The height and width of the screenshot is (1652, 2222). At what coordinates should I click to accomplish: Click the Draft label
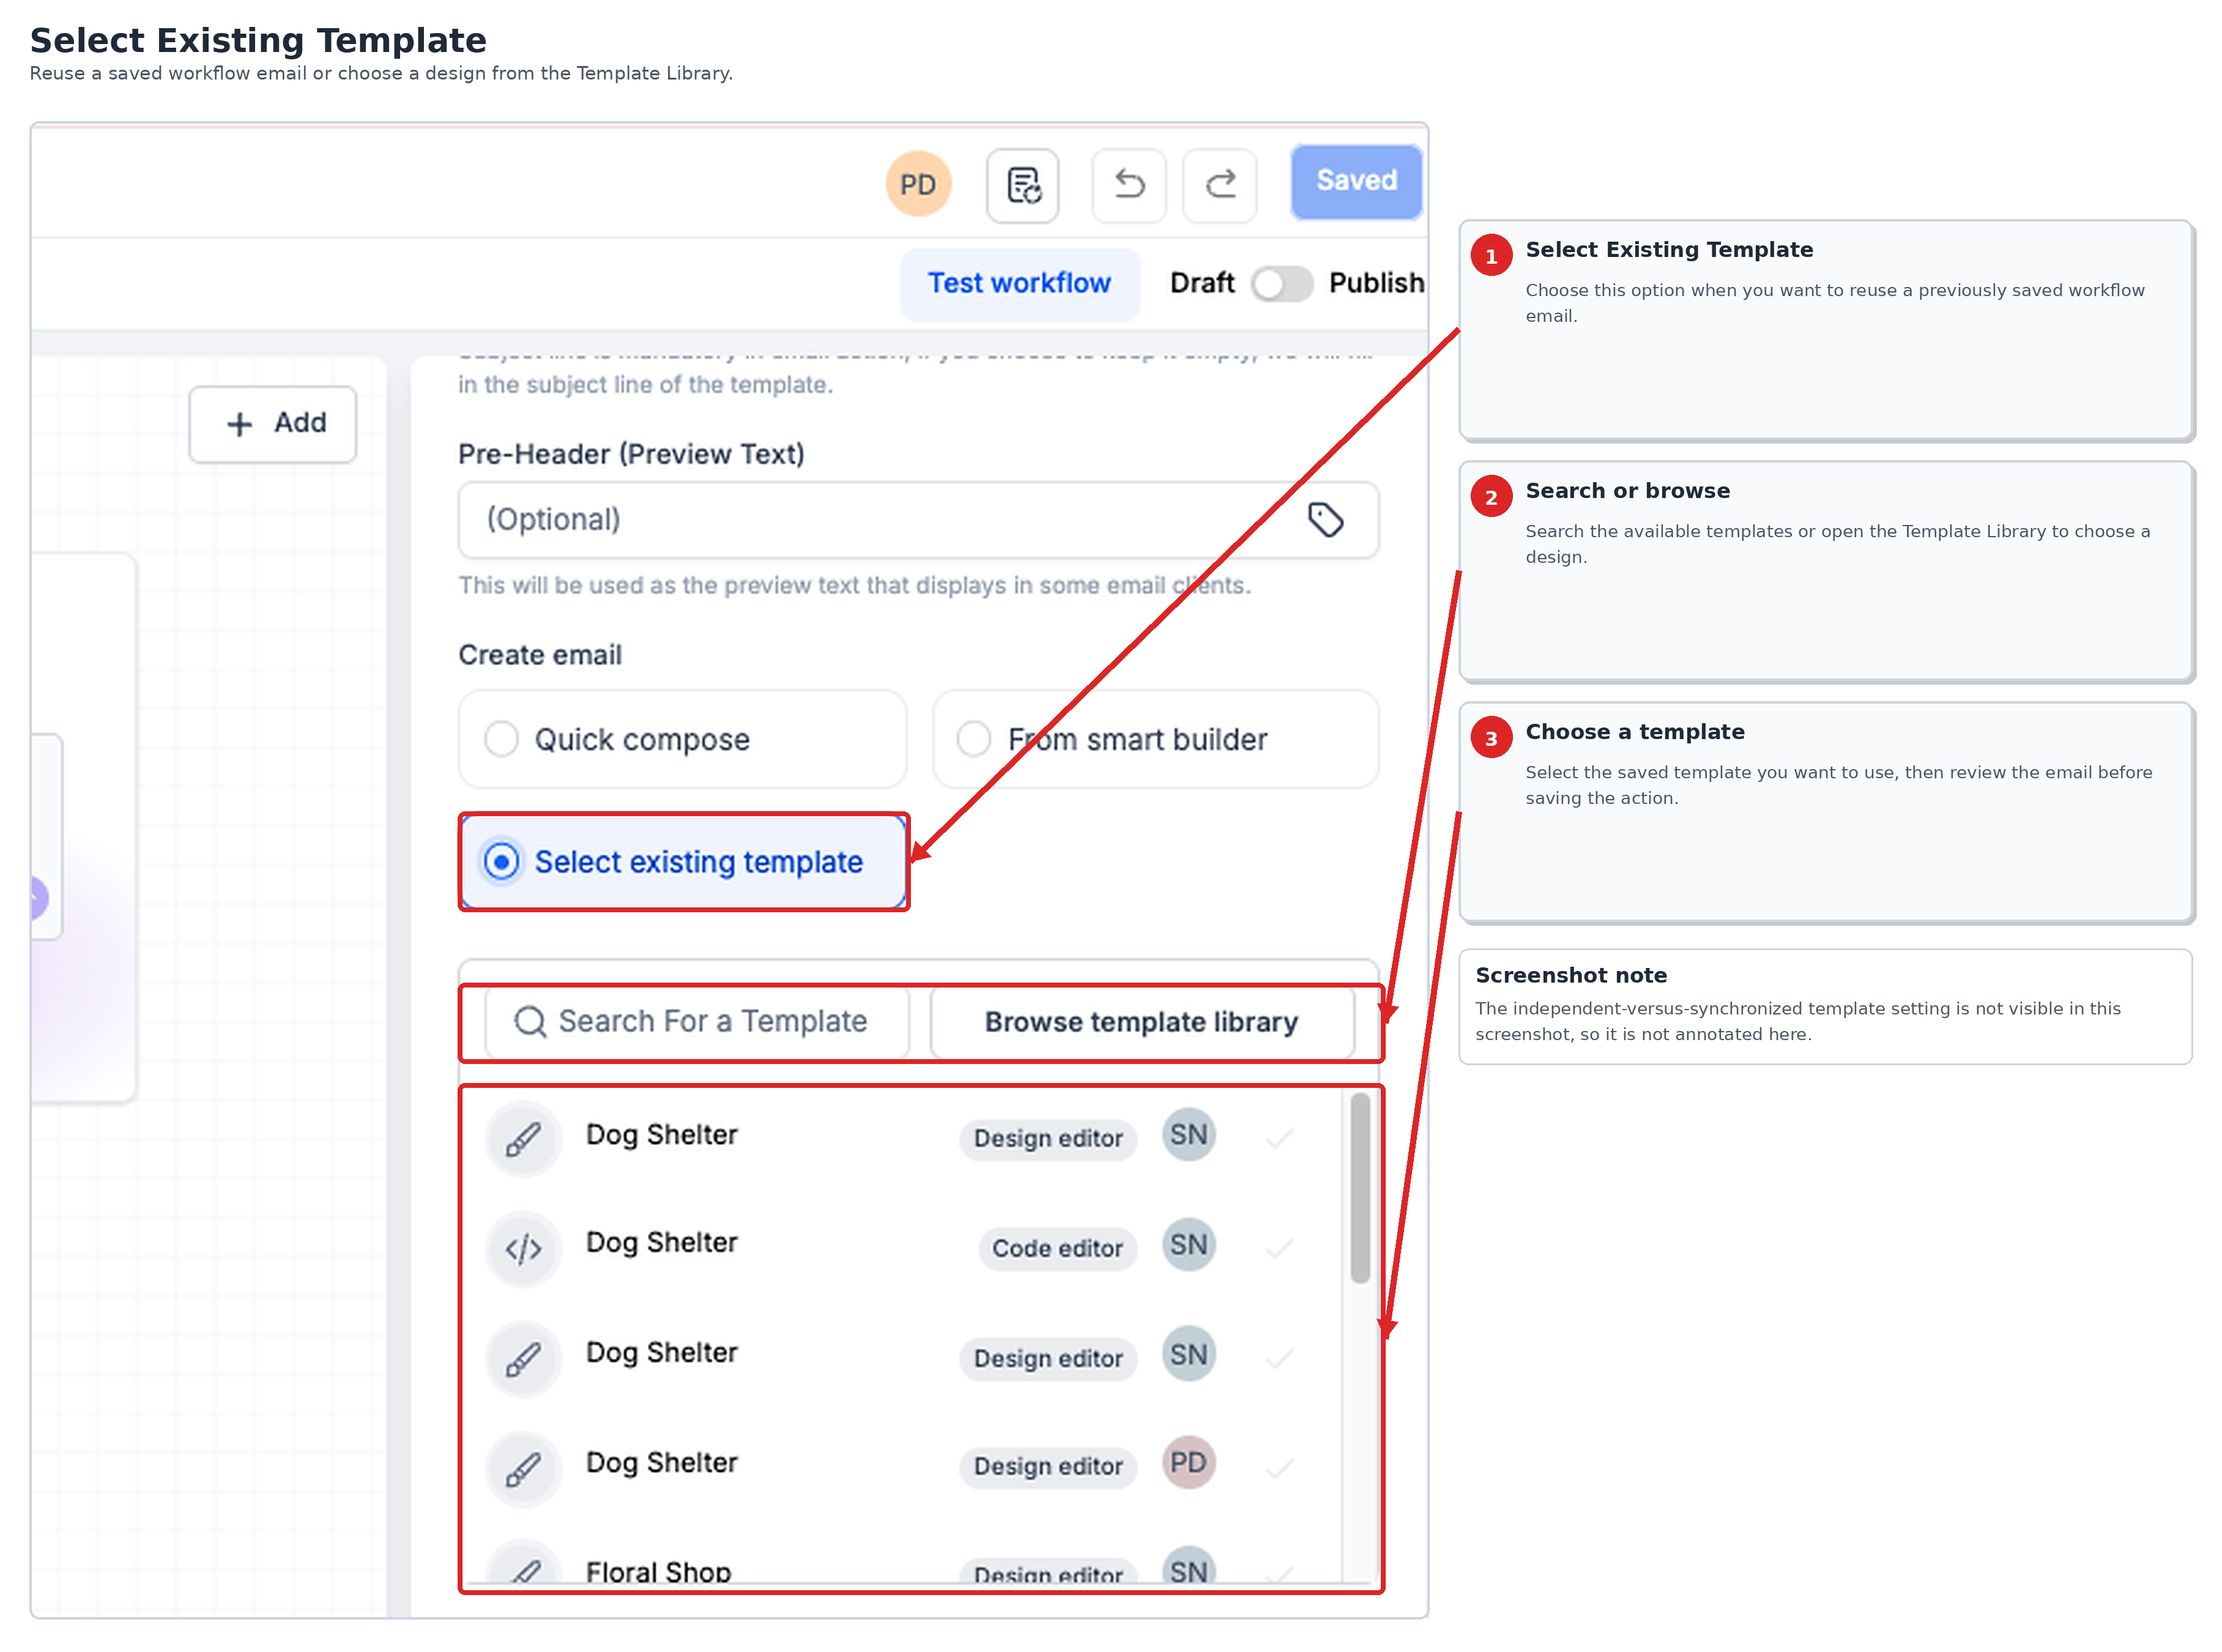[1202, 283]
